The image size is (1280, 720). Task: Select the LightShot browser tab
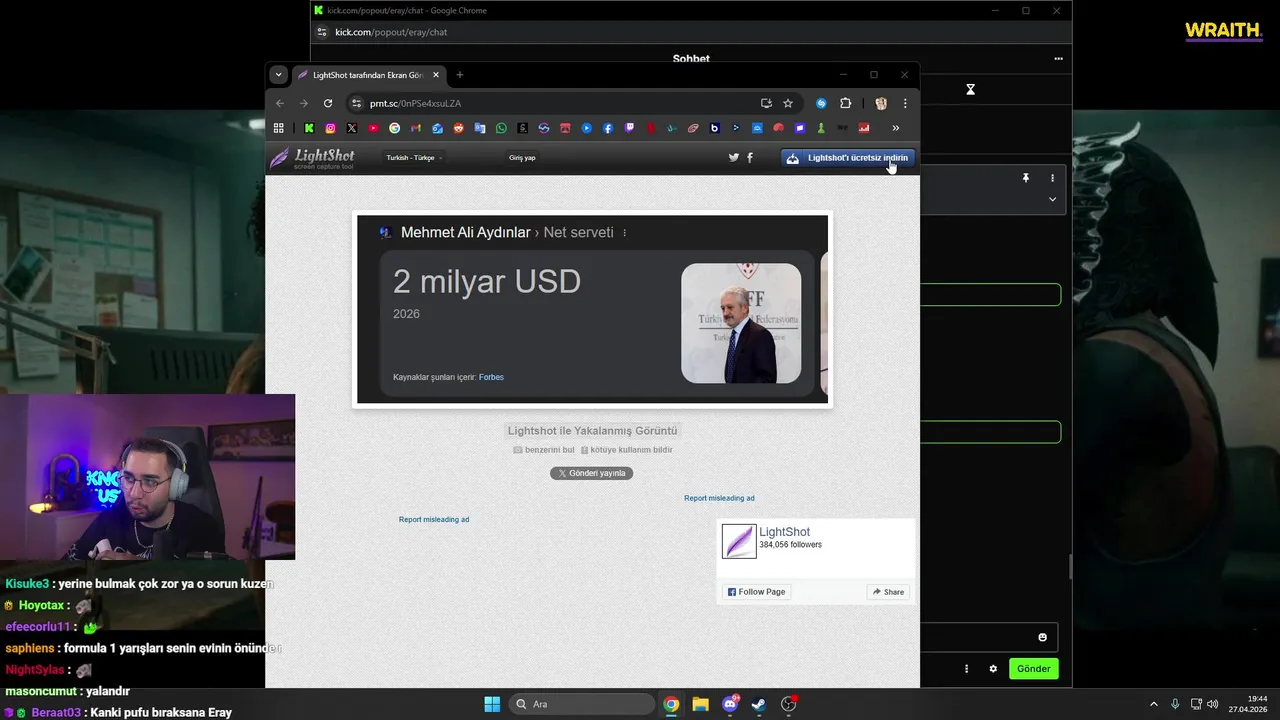[367, 75]
